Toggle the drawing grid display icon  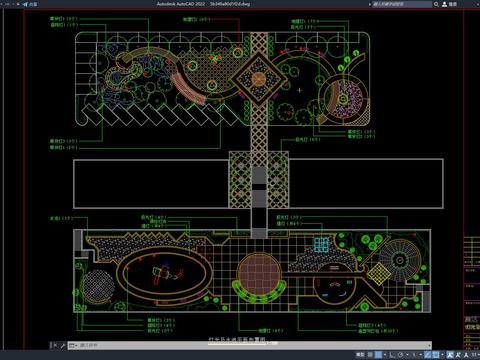pyautogui.click(x=370, y=355)
